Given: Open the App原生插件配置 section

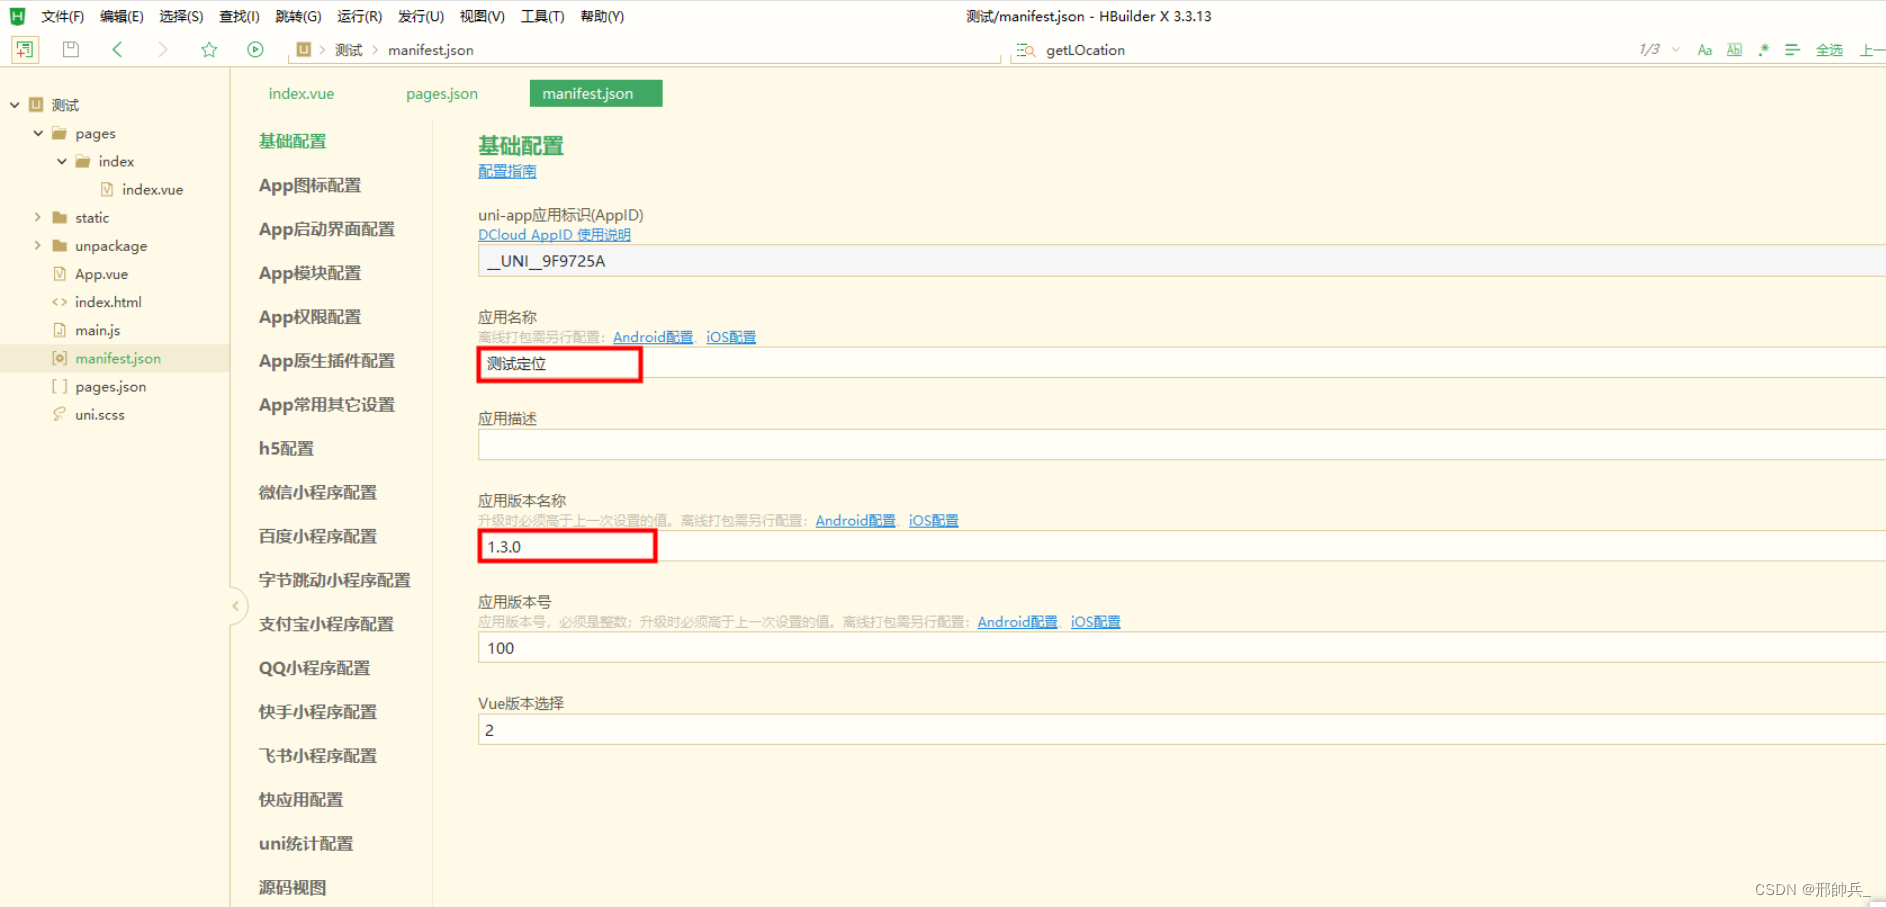Looking at the screenshot, I should [326, 361].
